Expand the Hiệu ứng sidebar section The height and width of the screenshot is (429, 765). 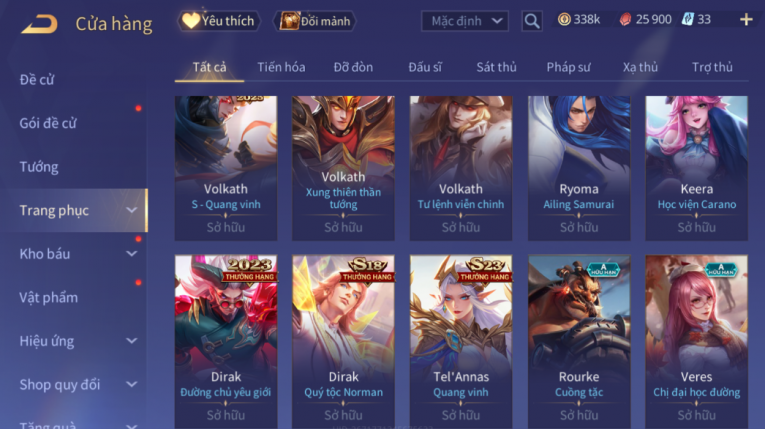point(131,341)
